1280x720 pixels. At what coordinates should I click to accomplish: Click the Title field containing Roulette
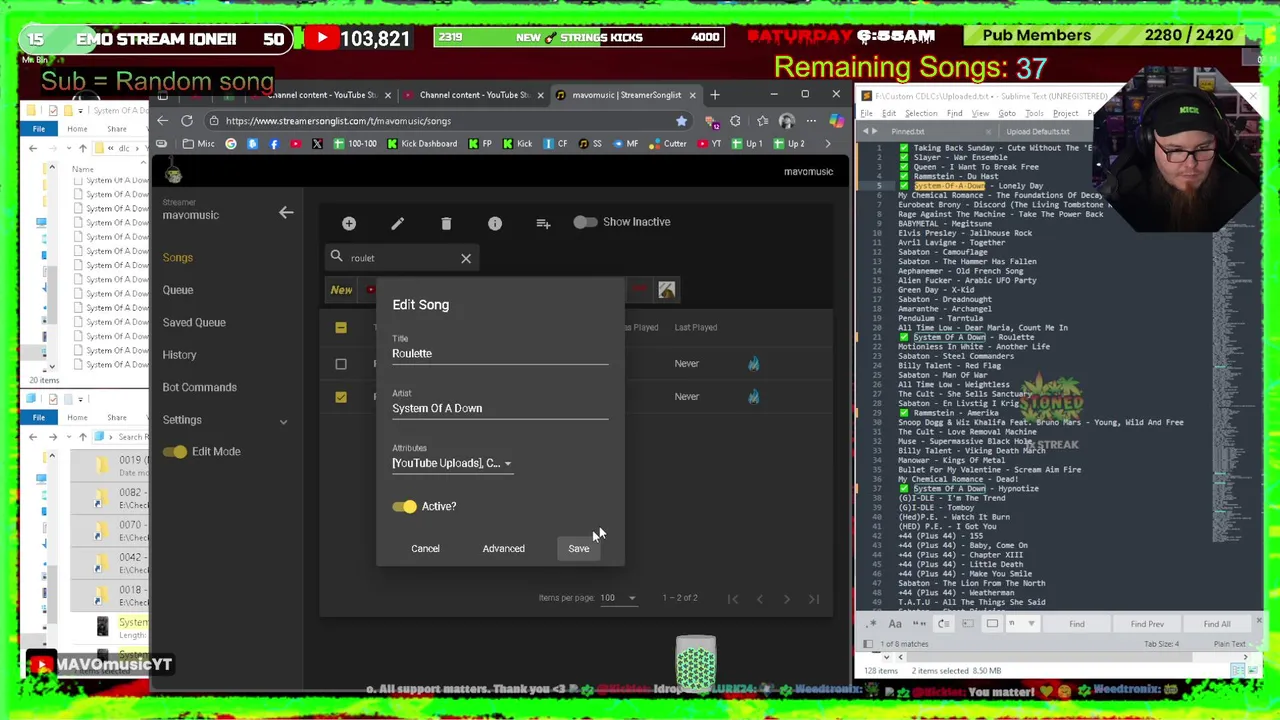[x=500, y=353]
